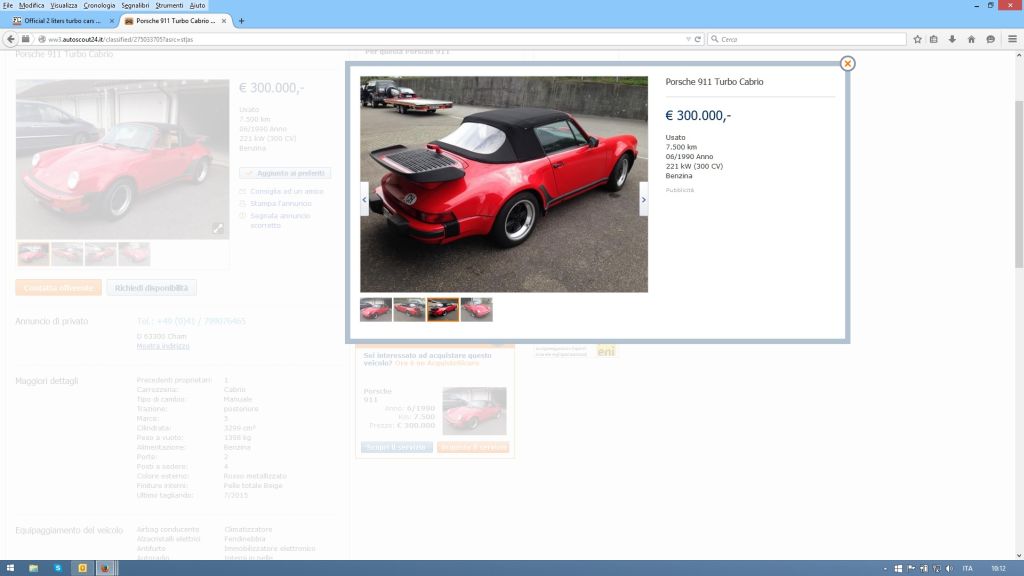The height and width of the screenshot is (576, 1024).
Task: Click the Prenota il servizio button
Action: [473, 447]
